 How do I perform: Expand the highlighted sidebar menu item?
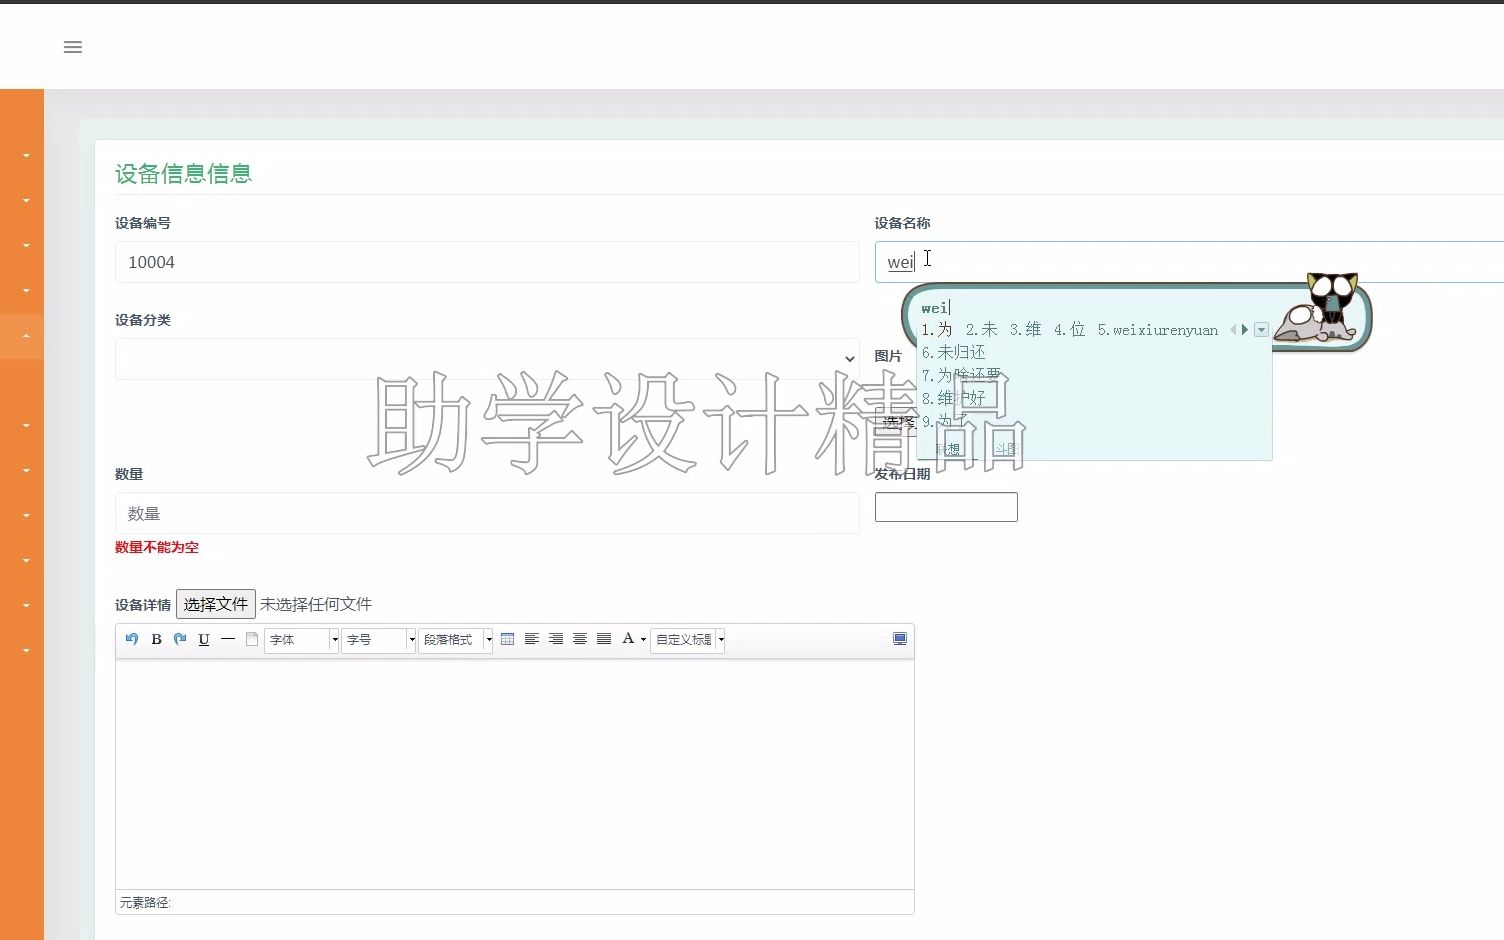(x=22, y=335)
